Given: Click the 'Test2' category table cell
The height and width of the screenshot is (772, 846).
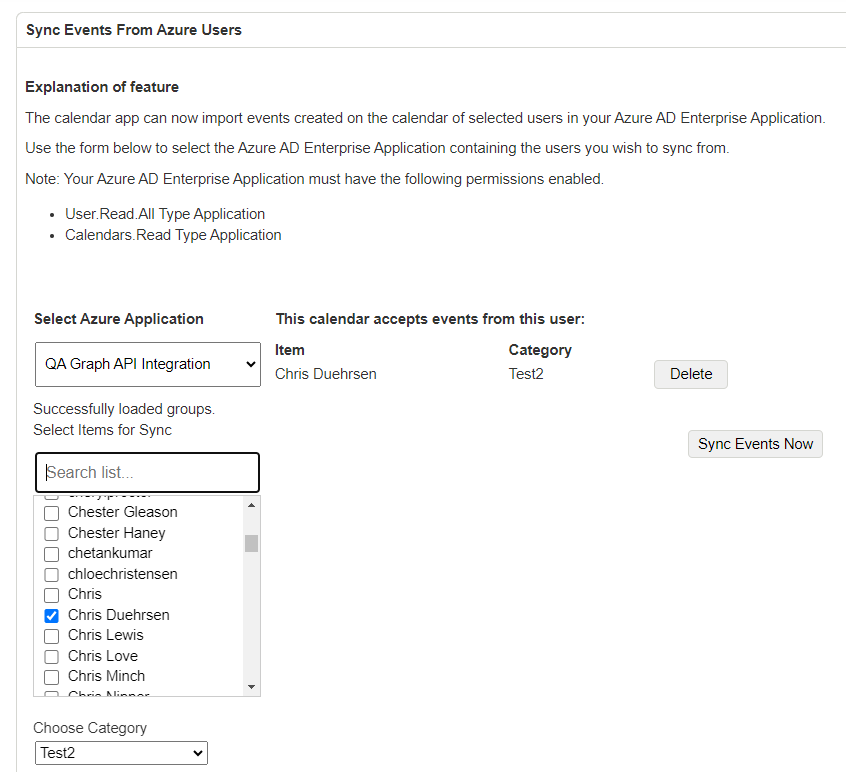Looking at the screenshot, I should point(526,374).
